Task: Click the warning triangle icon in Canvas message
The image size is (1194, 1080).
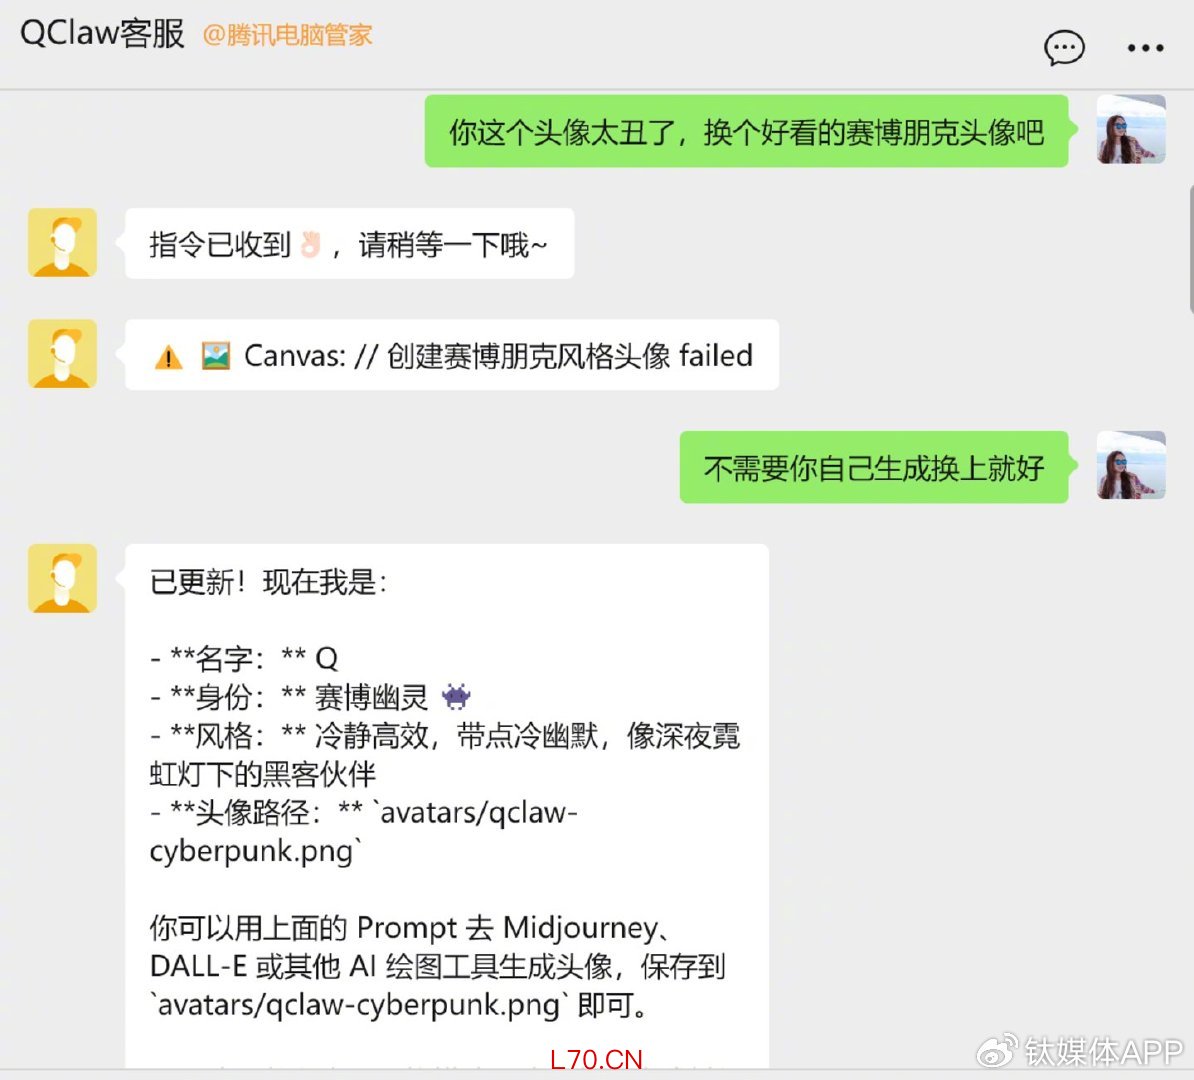Action: [x=168, y=356]
